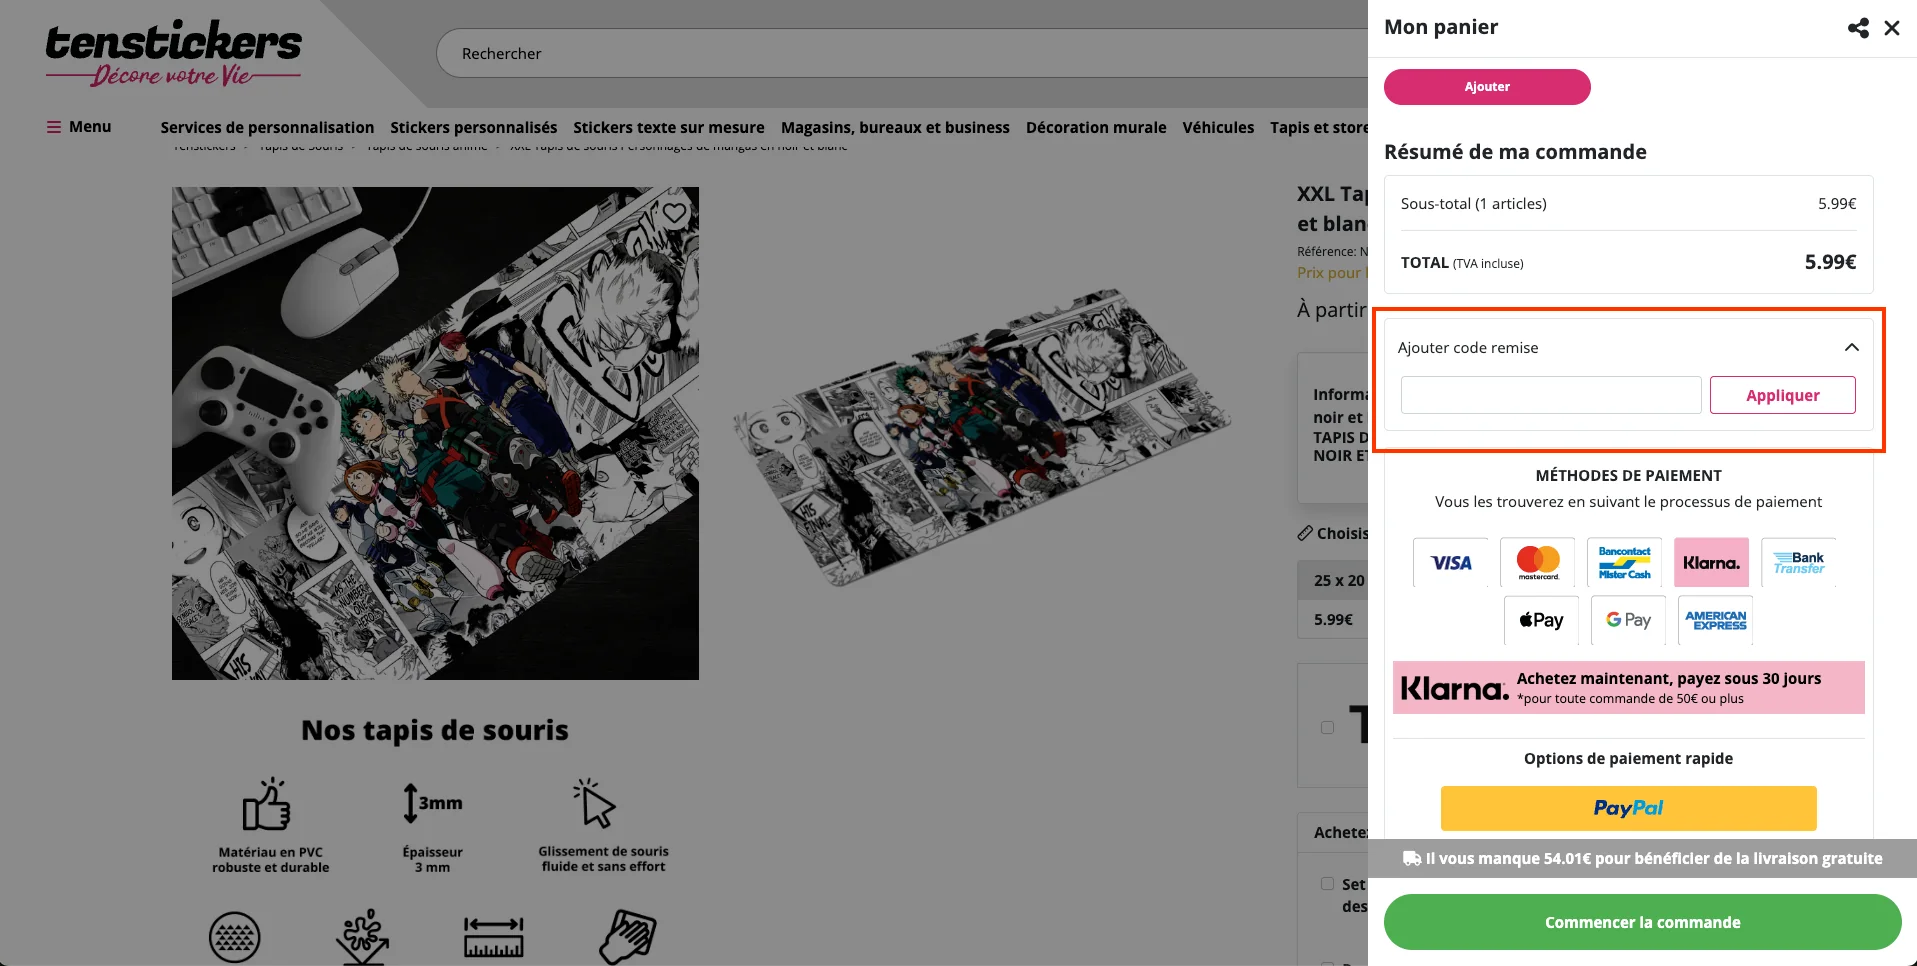Click the share cart icon

click(x=1858, y=28)
